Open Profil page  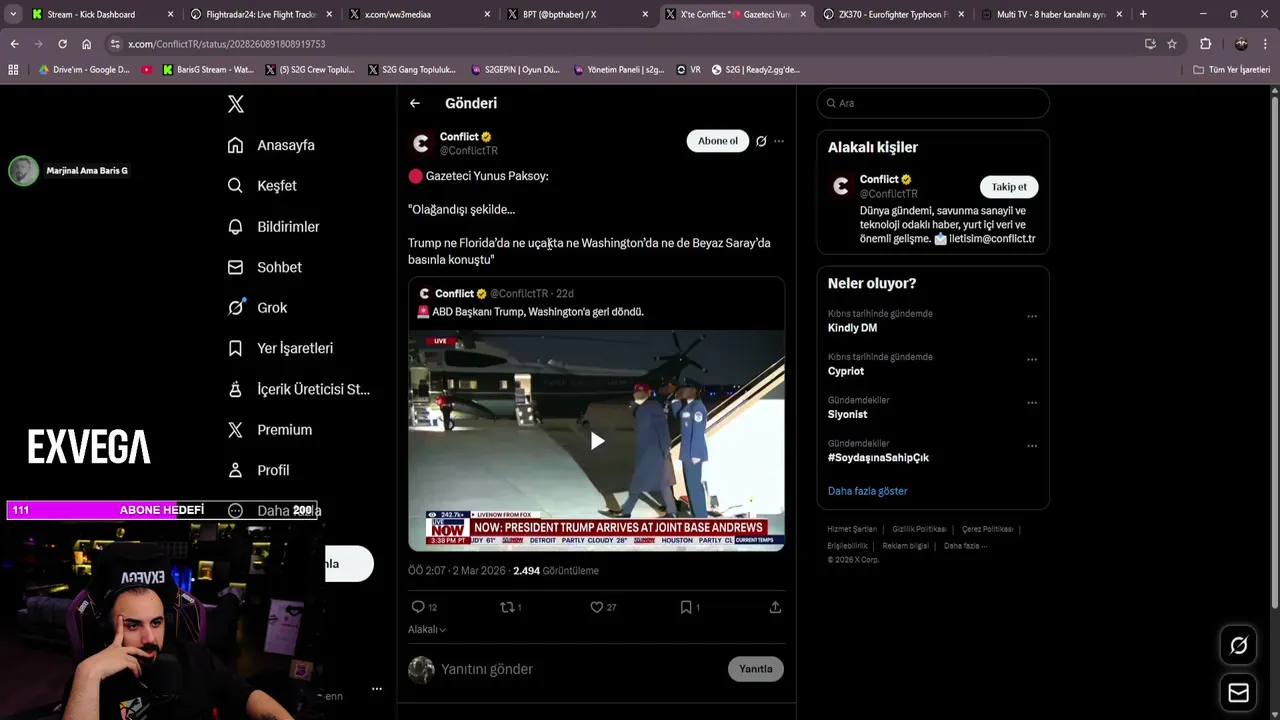258,470
